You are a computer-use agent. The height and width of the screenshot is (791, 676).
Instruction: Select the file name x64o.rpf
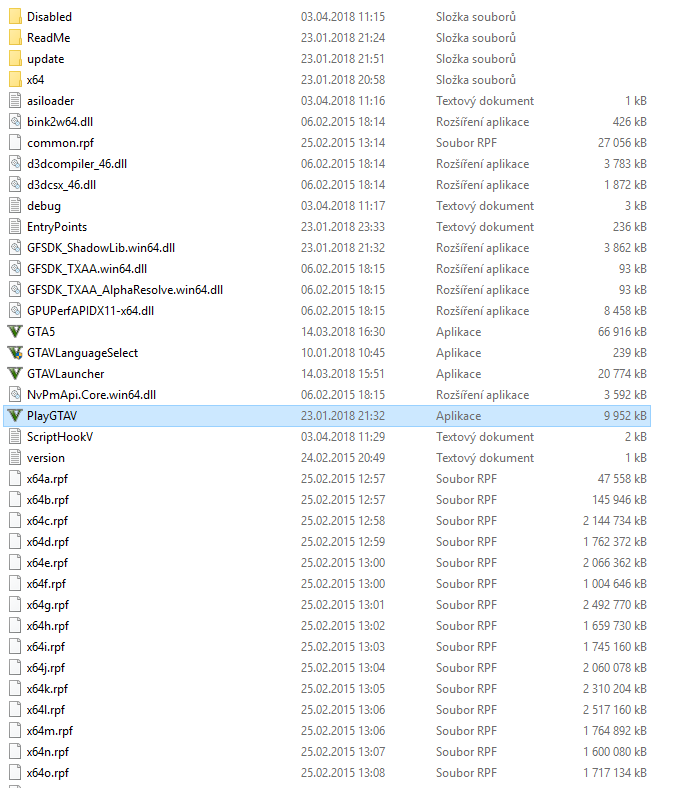[48, 773]
